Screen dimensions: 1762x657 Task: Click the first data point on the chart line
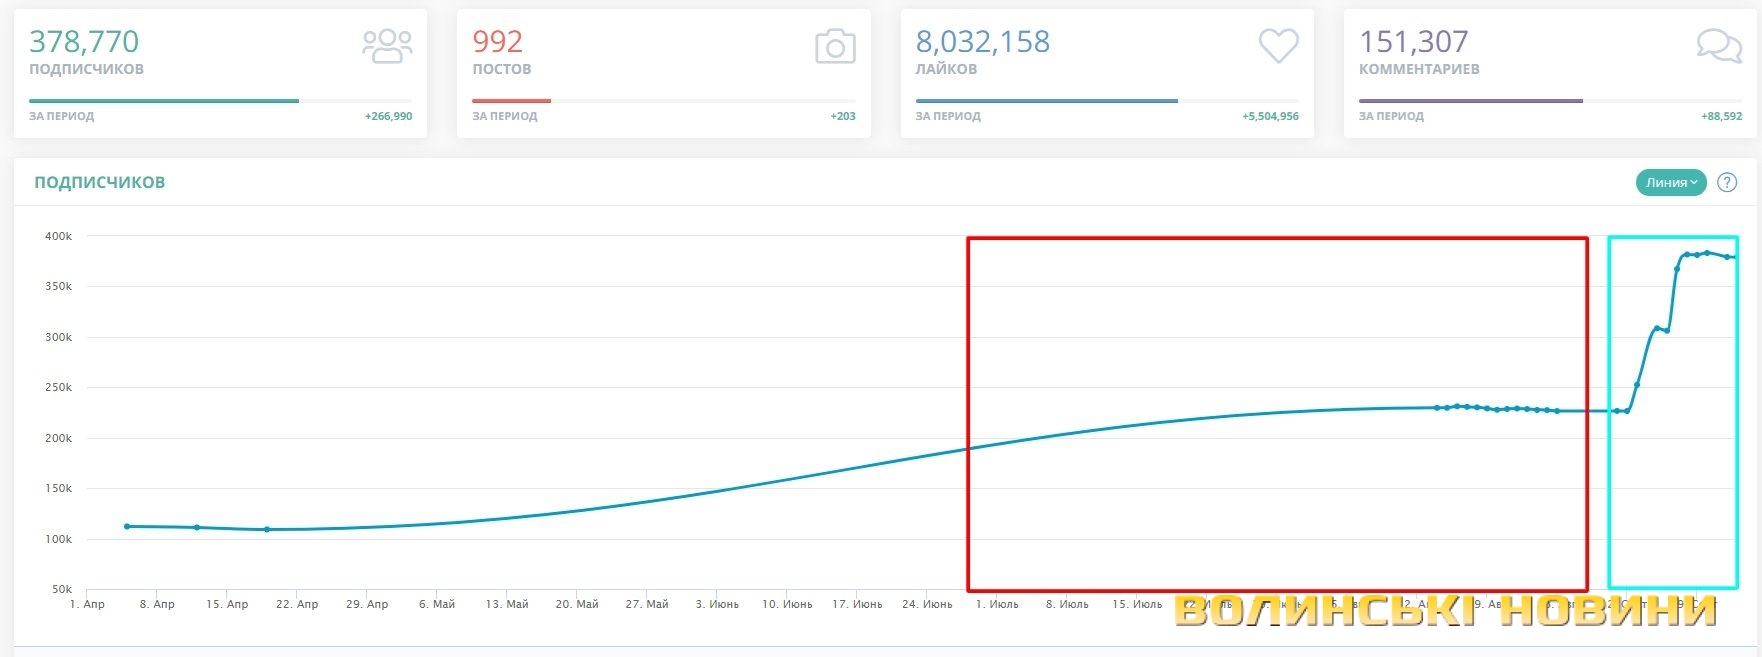tap(127, 526)
